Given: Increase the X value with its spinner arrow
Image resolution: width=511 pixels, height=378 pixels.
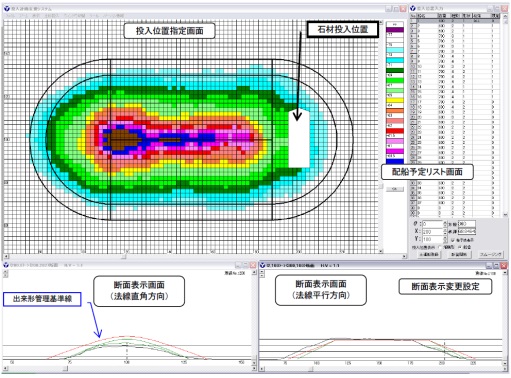Looking at the screenshot, I should (445, 230).
